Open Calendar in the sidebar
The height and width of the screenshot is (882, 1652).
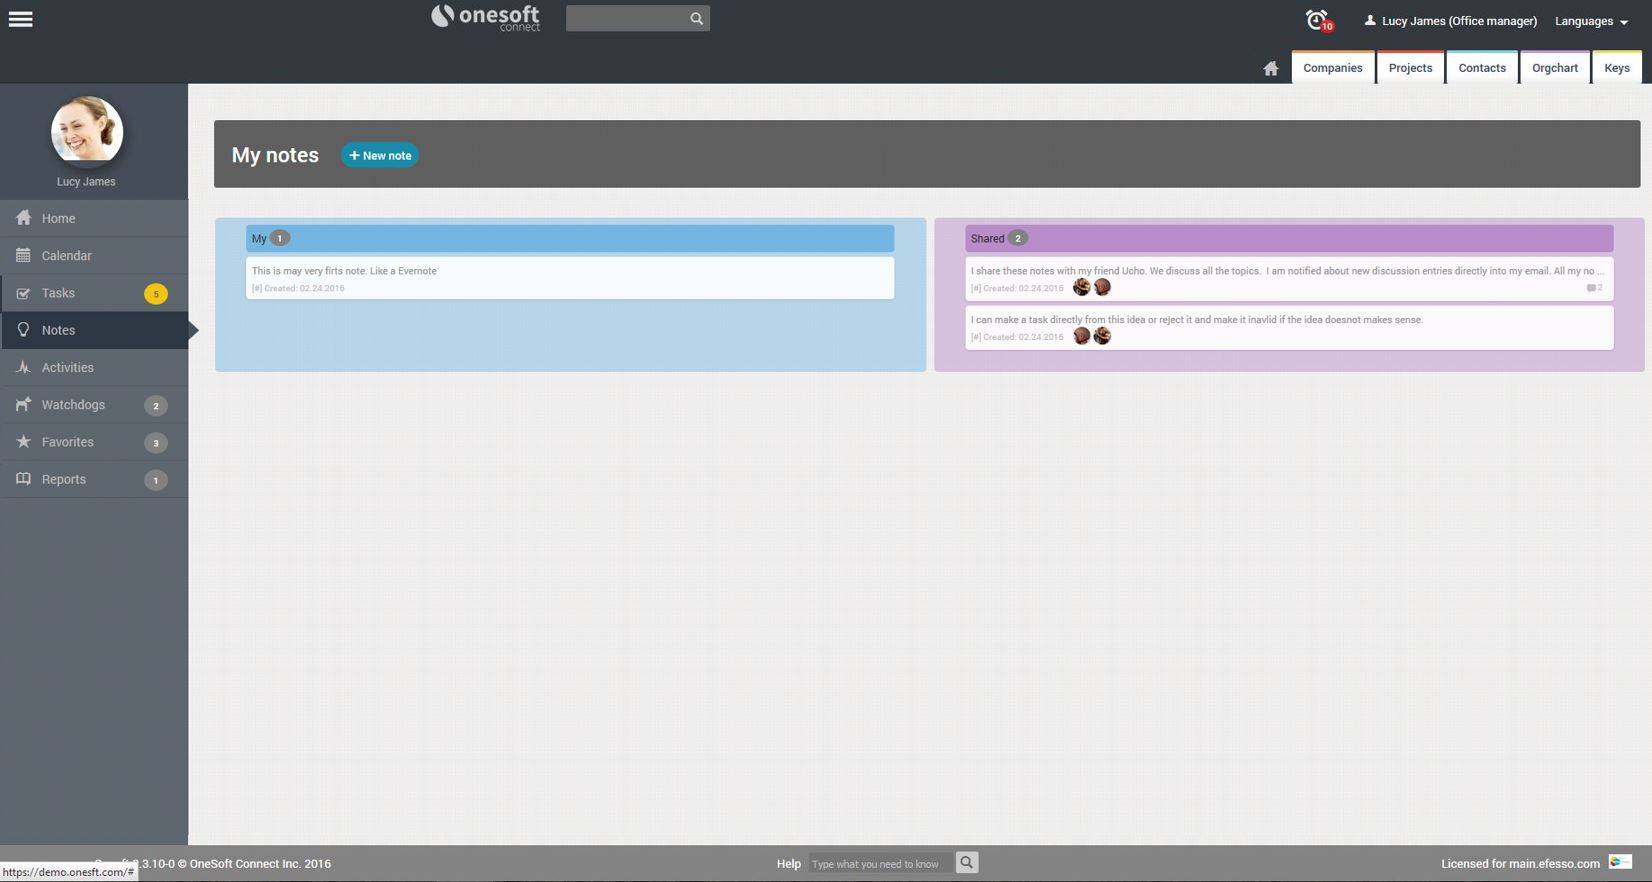point(94,255)
